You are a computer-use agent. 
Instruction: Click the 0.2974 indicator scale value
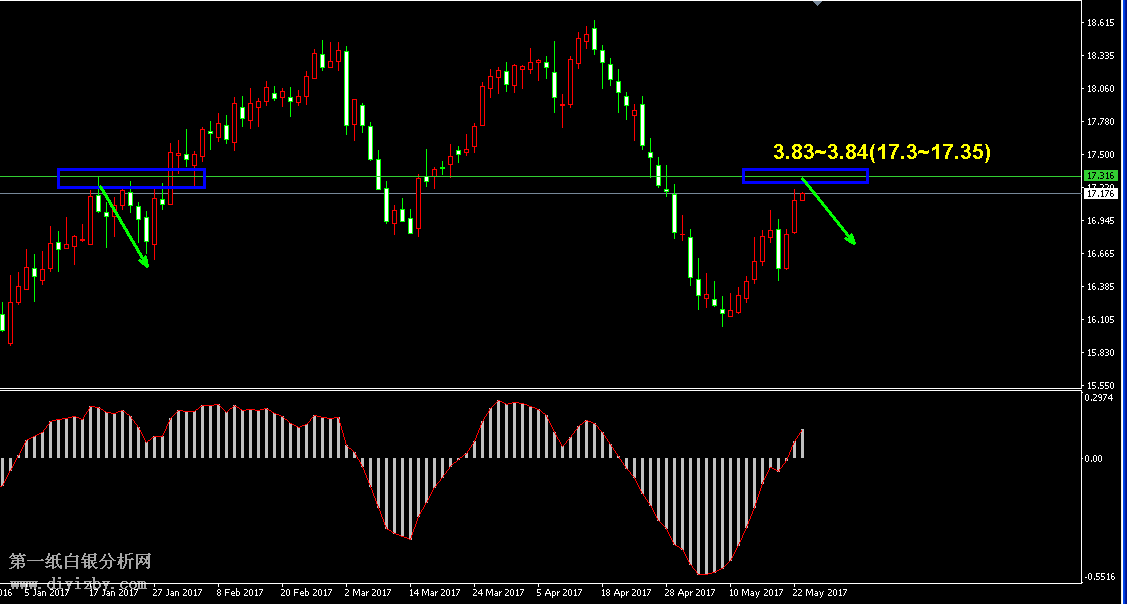click(1100, 398)
